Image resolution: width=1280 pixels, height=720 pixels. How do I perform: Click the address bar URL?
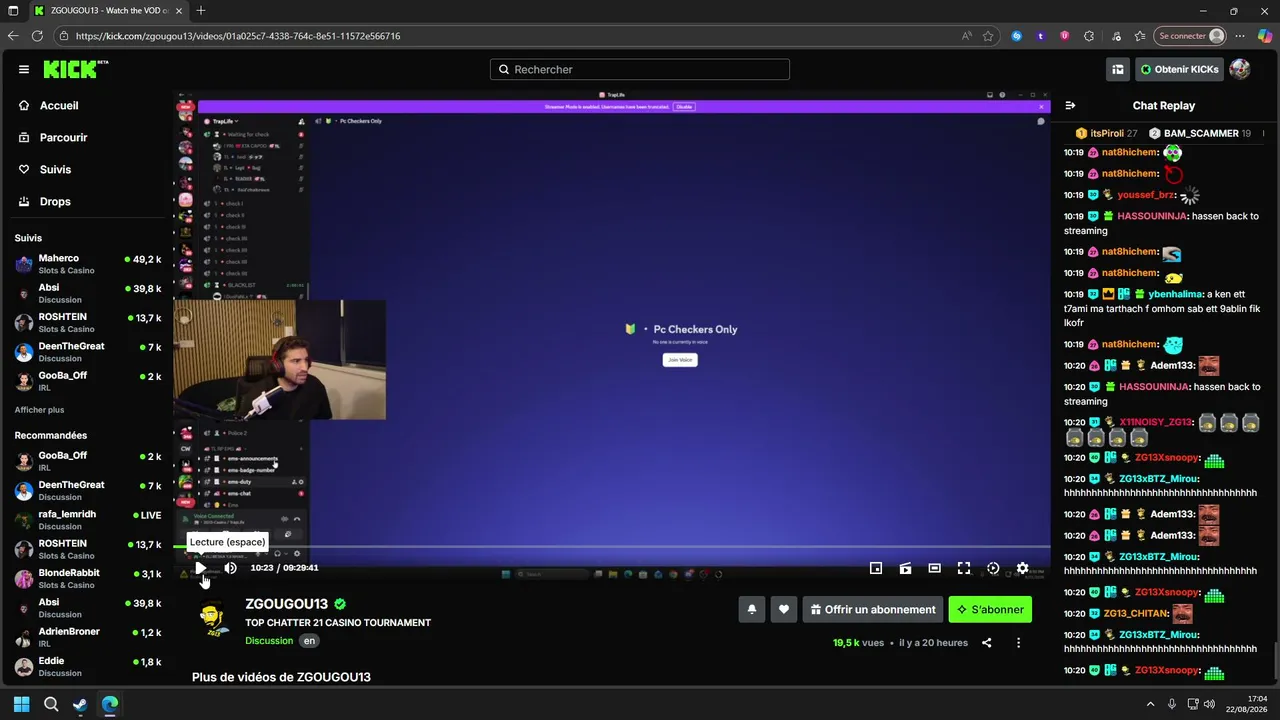point(238,36)
